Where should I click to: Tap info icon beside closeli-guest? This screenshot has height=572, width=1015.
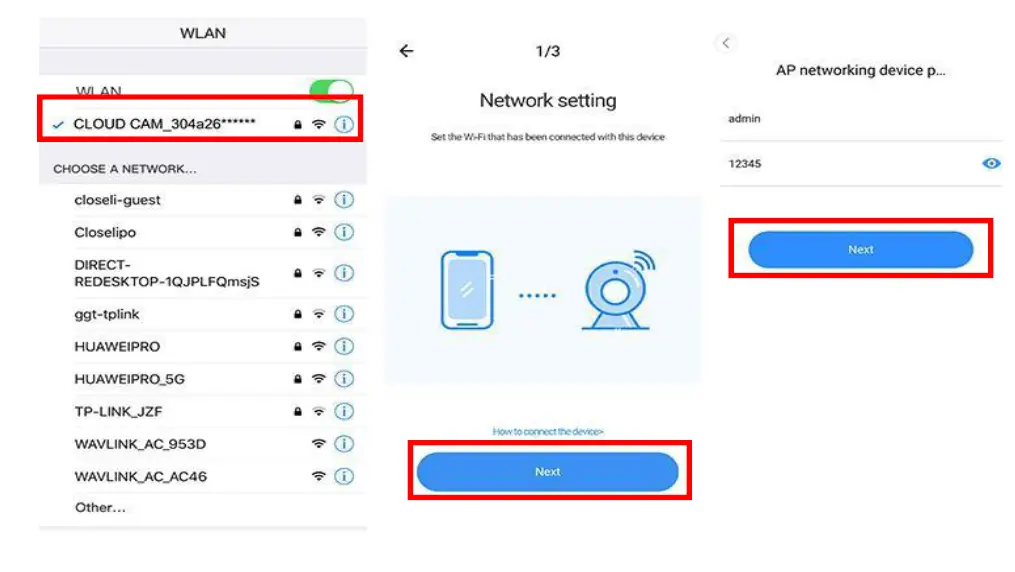pos(344,200)
